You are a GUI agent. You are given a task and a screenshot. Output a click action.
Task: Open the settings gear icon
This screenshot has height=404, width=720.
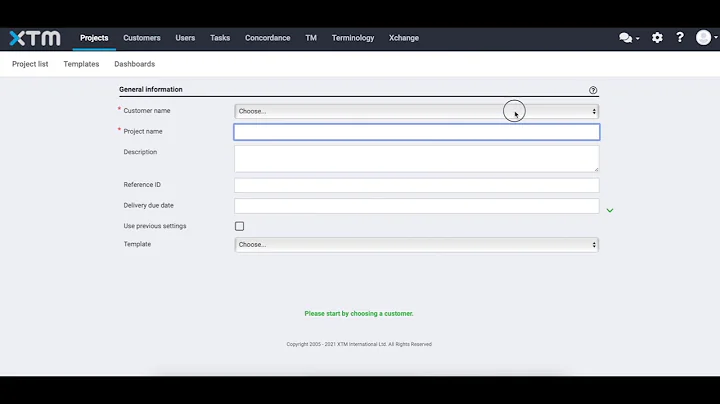coord(657,38)
